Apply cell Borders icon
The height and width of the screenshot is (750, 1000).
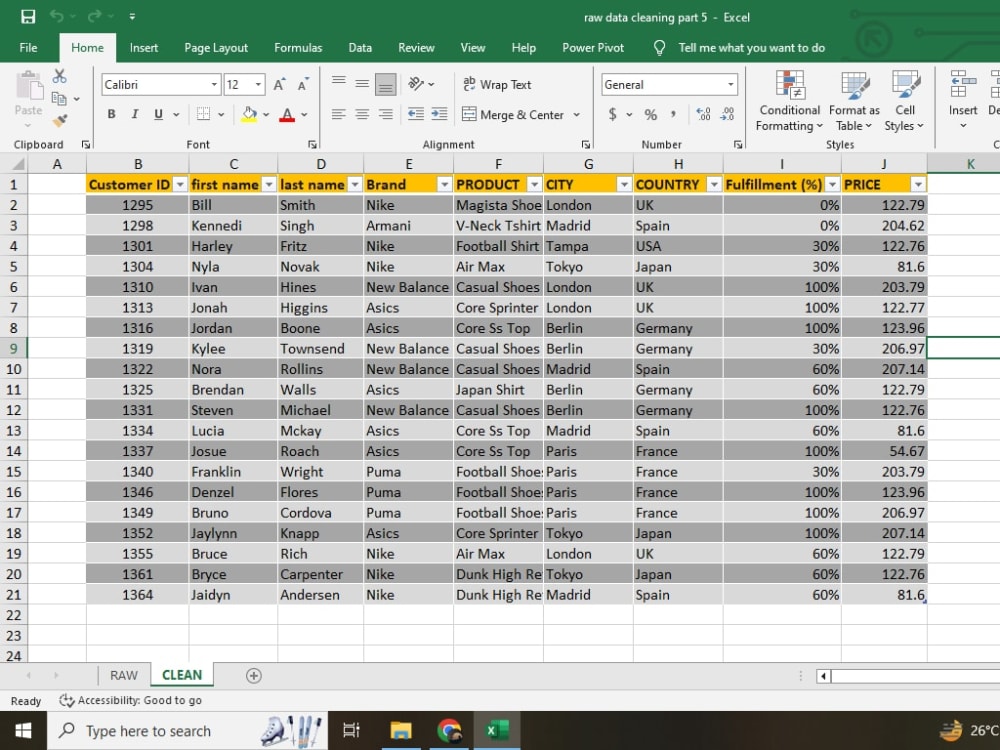point(203,114)
